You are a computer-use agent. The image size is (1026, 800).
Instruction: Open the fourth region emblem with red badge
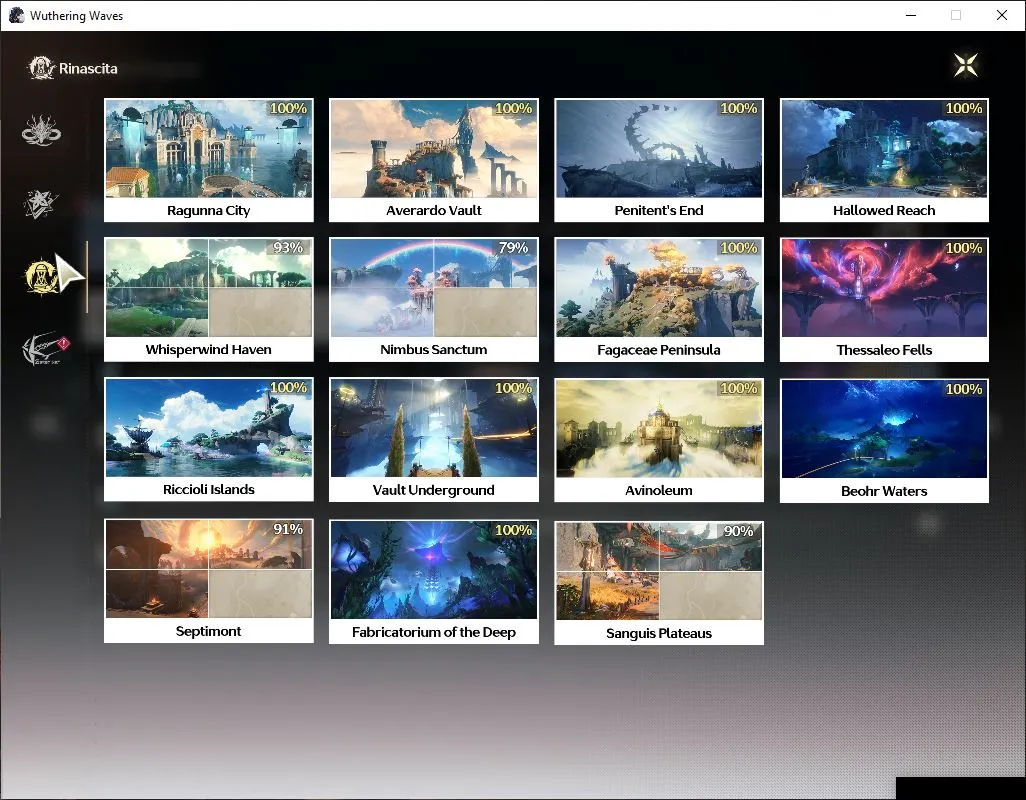click(x=45, y=349)
